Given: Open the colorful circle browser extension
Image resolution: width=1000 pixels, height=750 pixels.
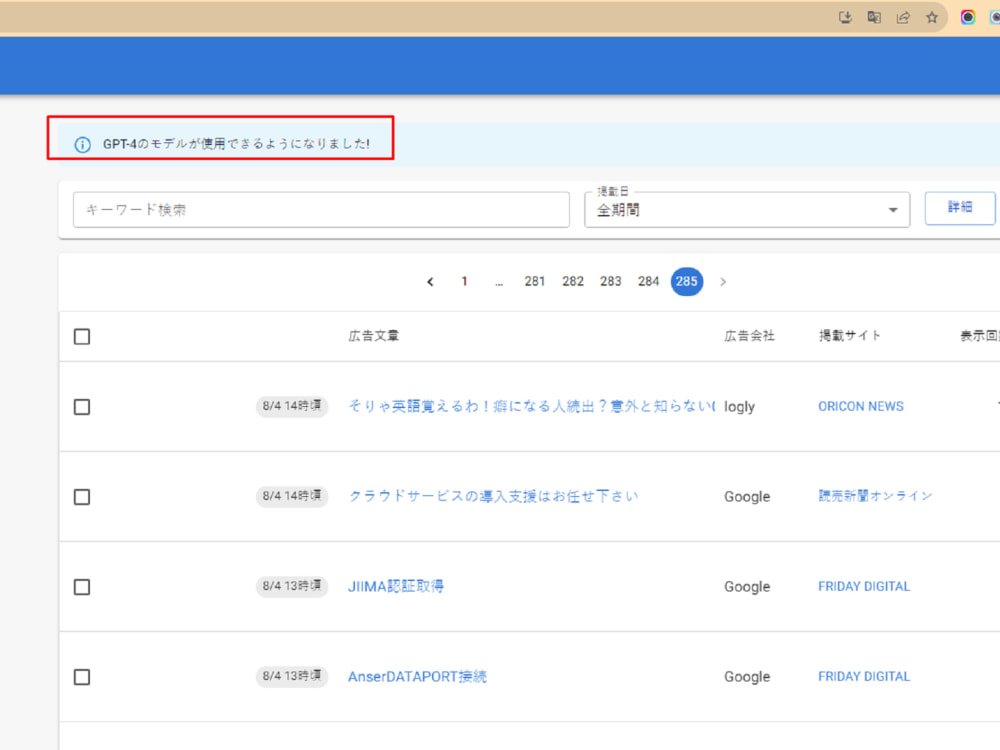Looking at the screenshot, I should point(967,17).
